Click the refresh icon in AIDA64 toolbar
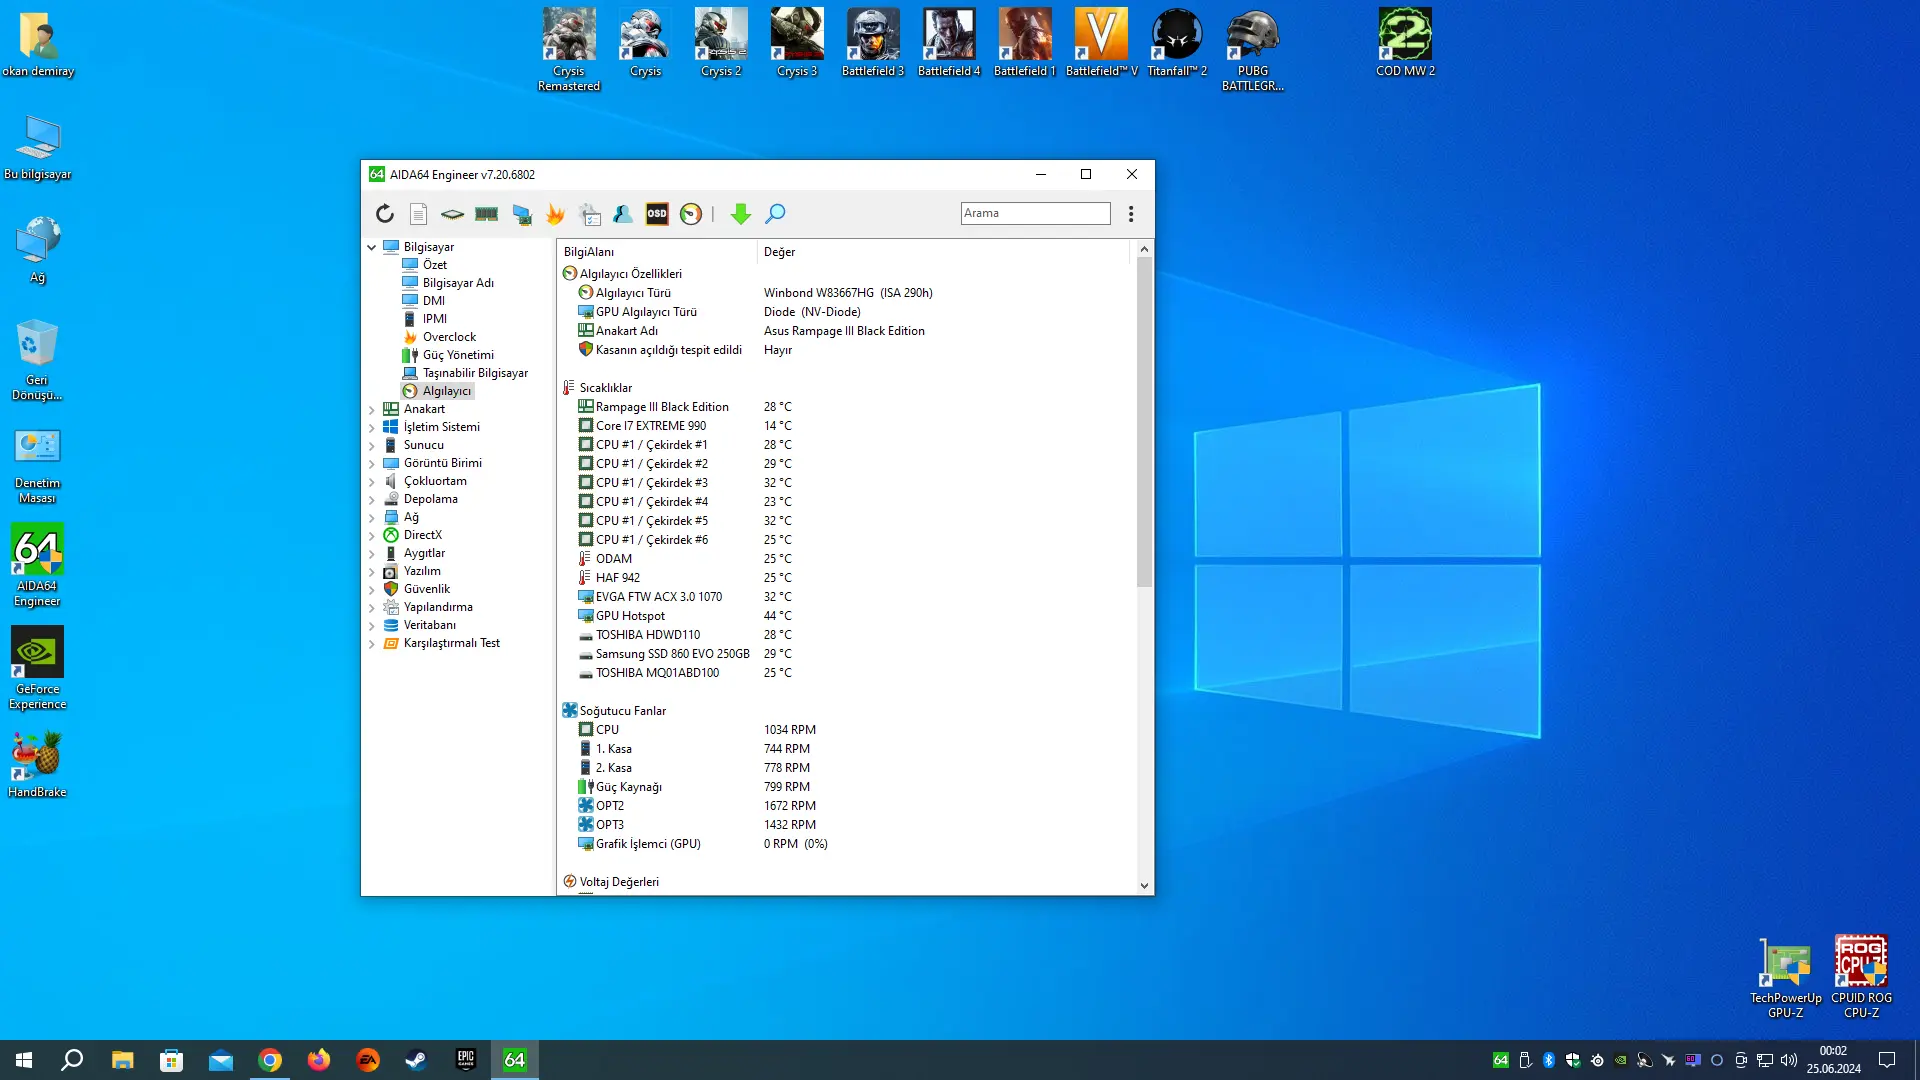 (x=385, y=214)
